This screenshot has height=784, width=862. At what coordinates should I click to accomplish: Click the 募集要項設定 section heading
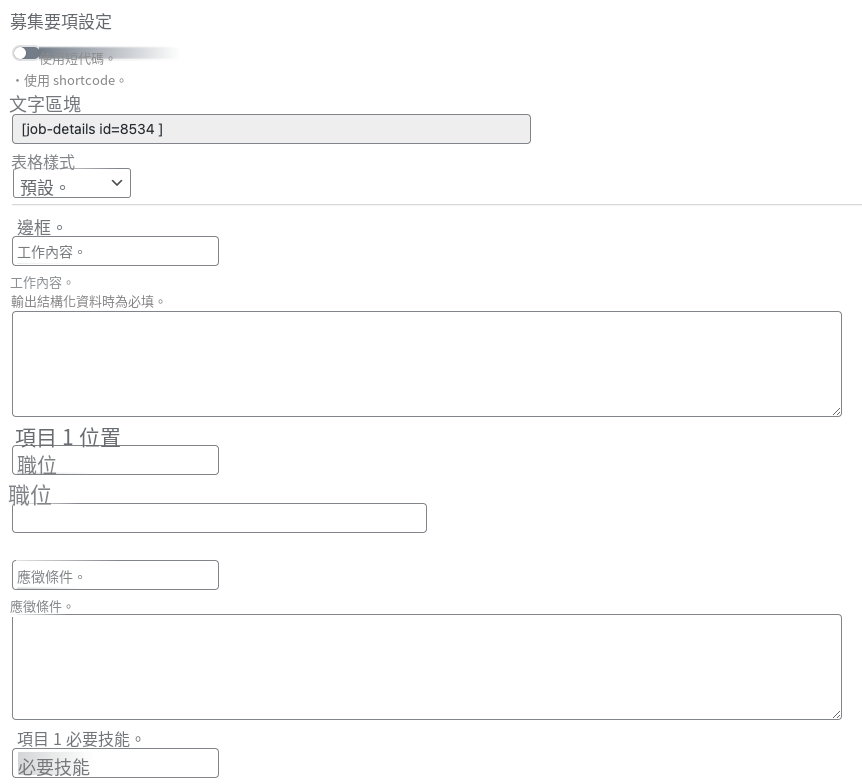61,22
